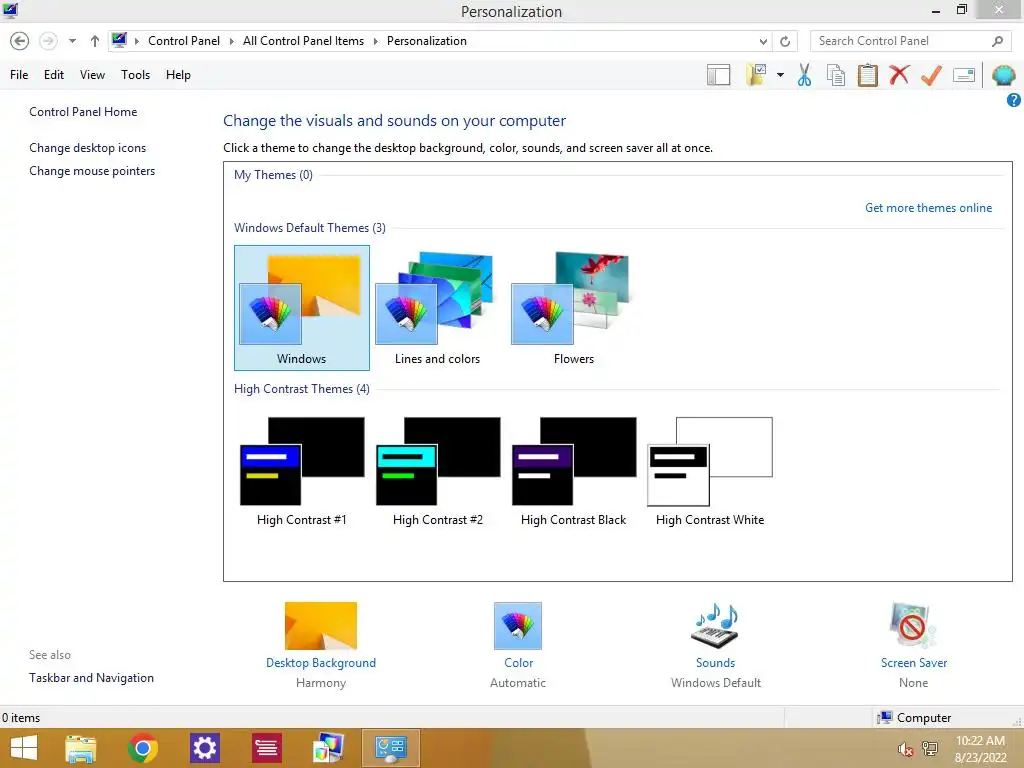Click the Windows Start button
This screenshot has width=1024, height=768.
pos(24,748)
